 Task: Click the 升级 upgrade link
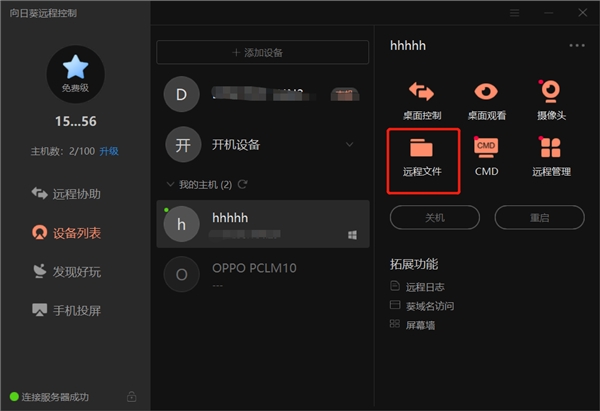pyautogui.click(x=109, y=151)
